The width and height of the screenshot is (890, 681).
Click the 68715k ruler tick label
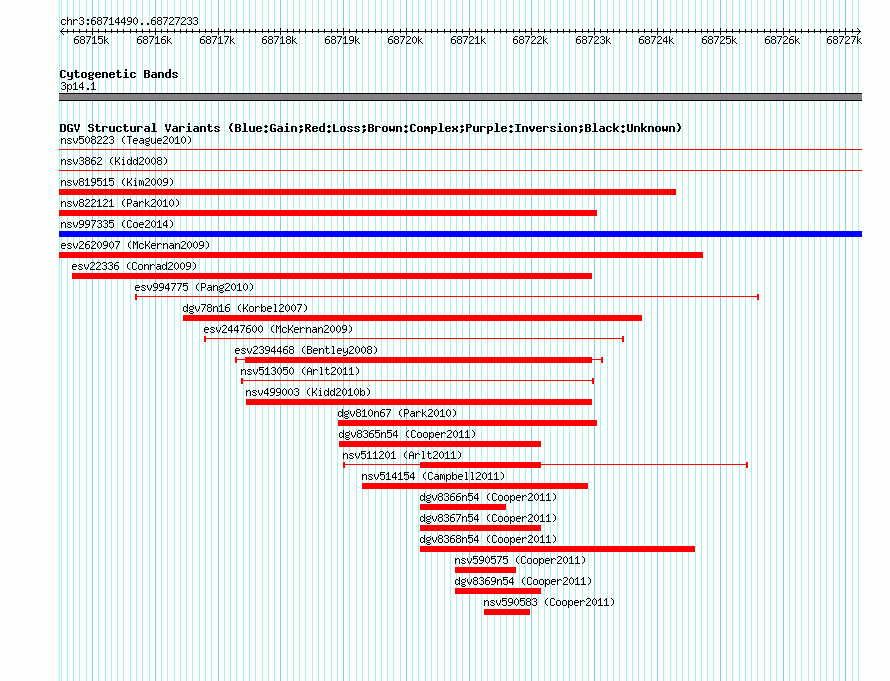coord(91,40)
